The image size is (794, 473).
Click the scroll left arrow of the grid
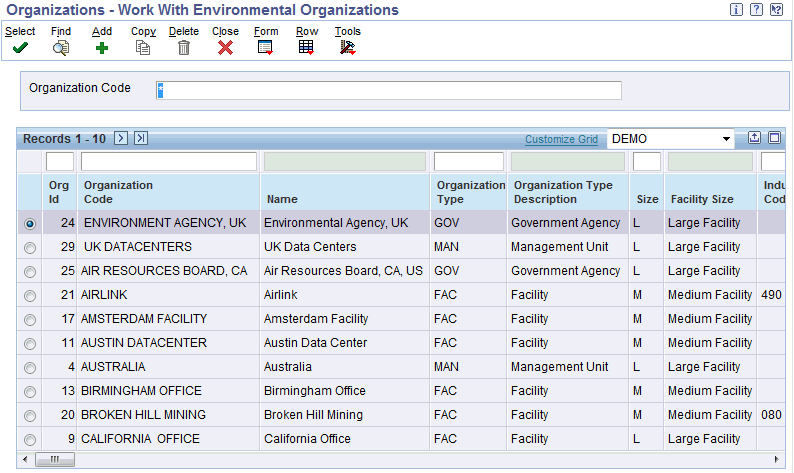tap(26, 459)
